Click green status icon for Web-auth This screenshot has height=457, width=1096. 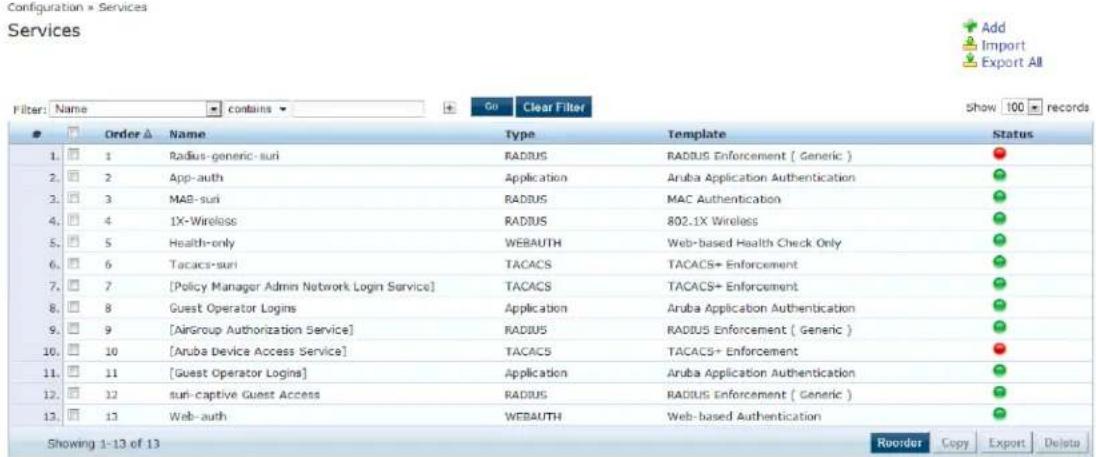[x=1000, y=414]
